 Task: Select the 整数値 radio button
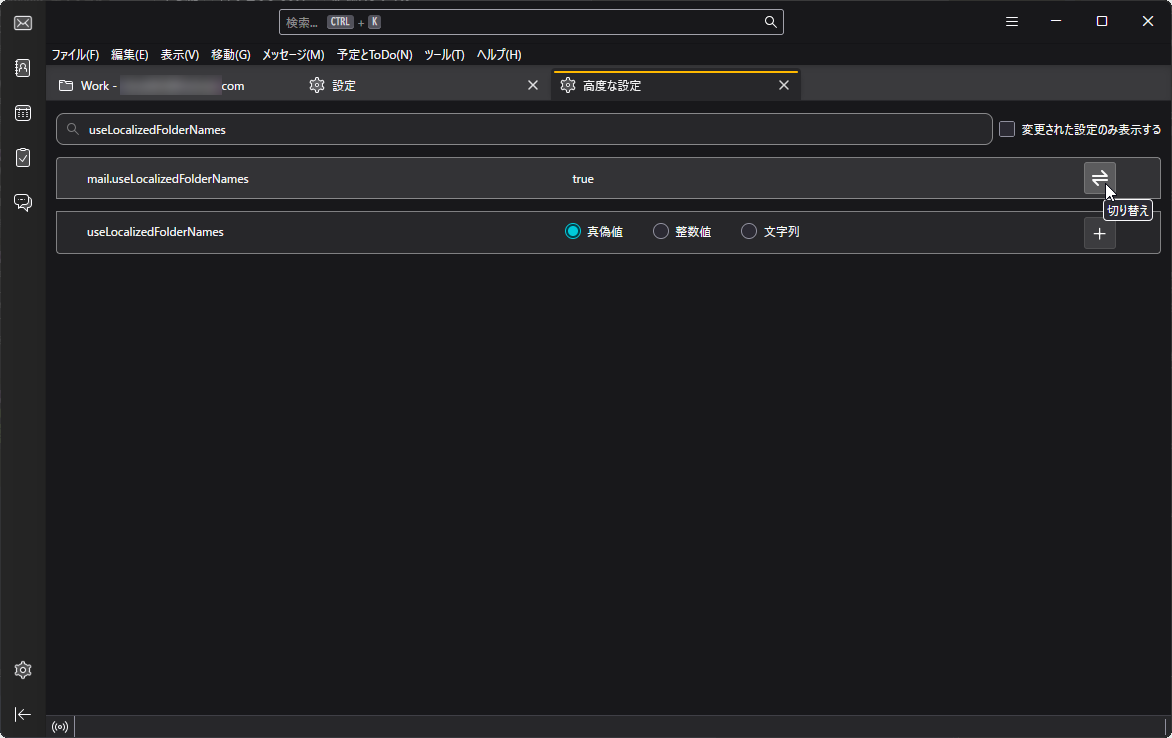tap(660, 230)
